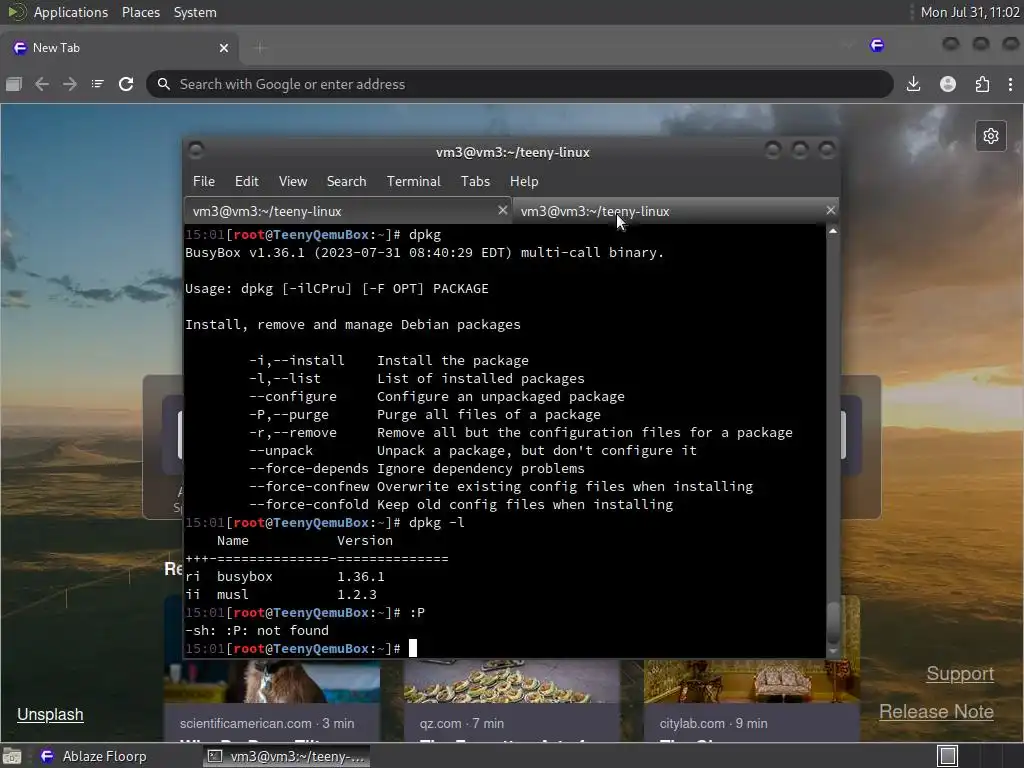Close the New Tab browser tab
The width and height of the screenshot is (1024, 768).
tap(223, 48)
